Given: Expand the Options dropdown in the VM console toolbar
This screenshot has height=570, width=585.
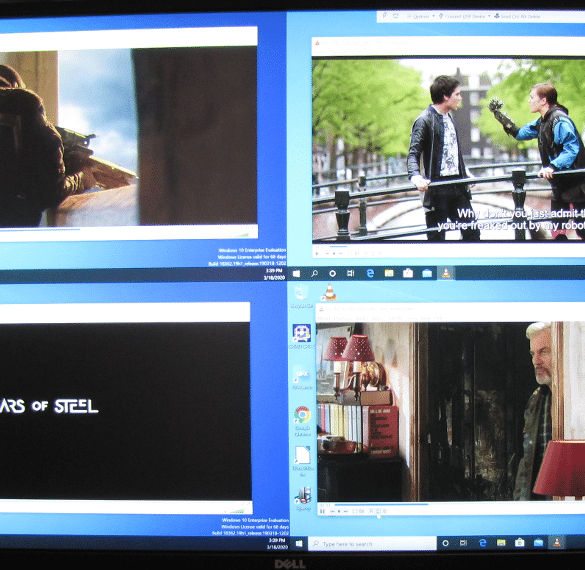Looking at the screenshot, I should (421, 16).
